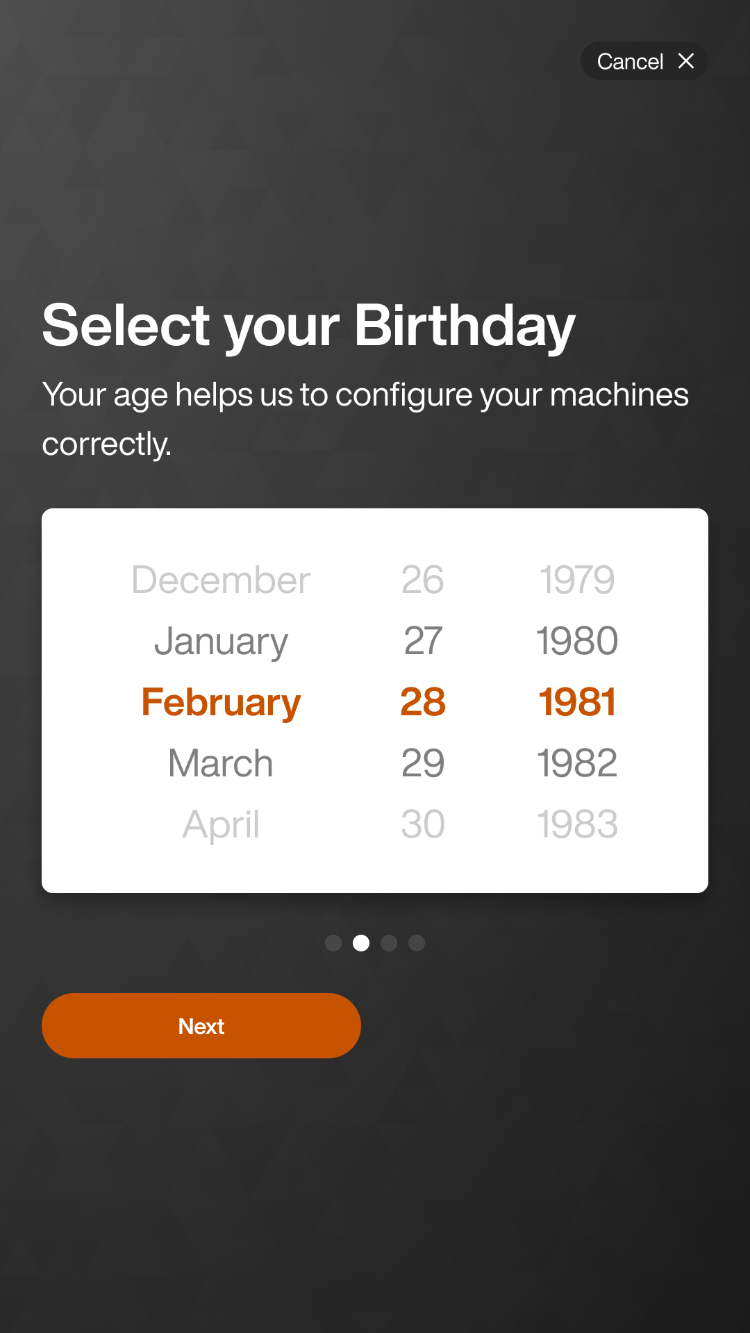Select January in the month picker
The image size is (750, 1333).
tap(220, 641)
